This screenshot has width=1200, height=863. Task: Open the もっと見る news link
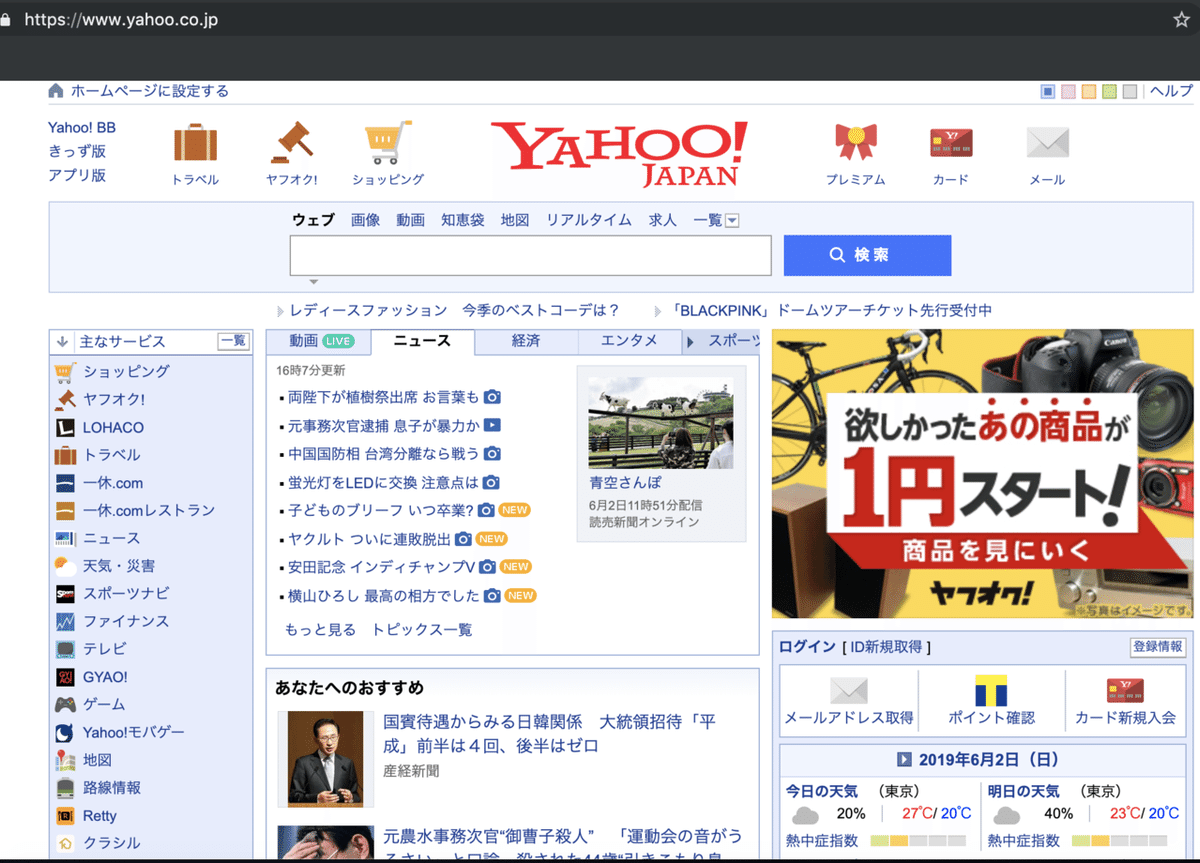[x=320, y=630]
